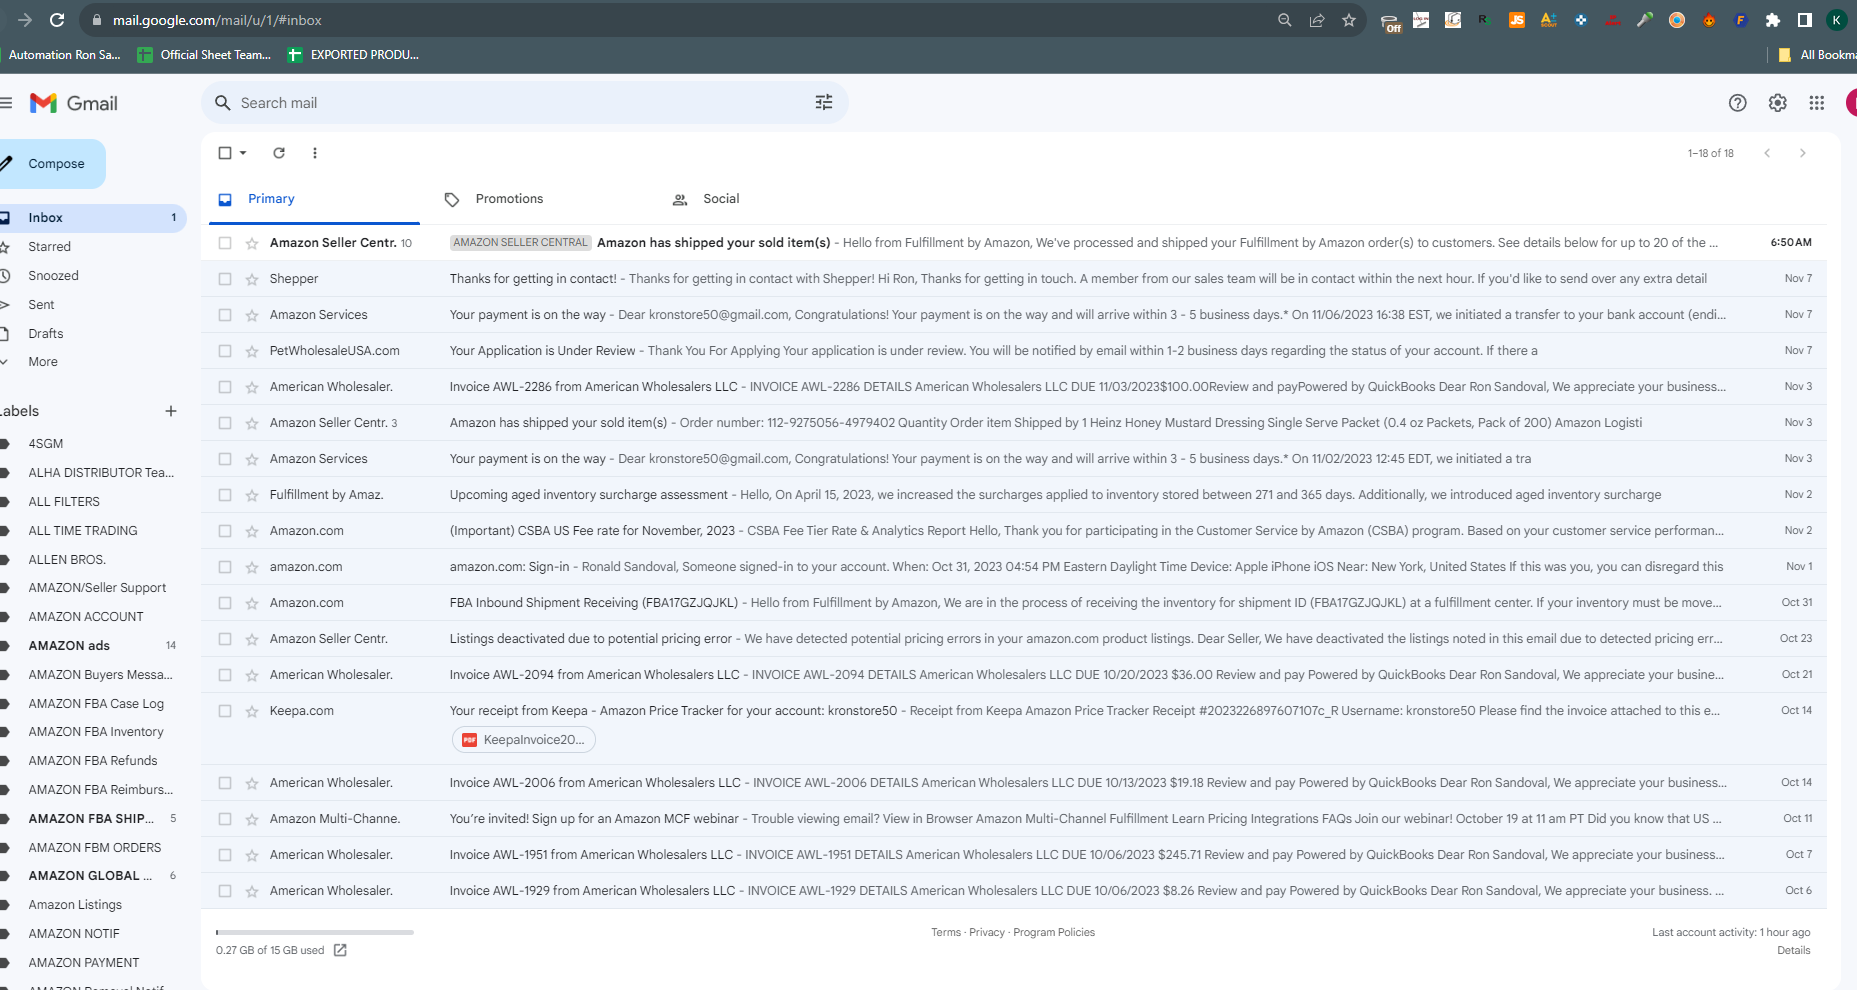
Task: Open the AMAZON FBA Refunds label
Action: pos(93,761)
